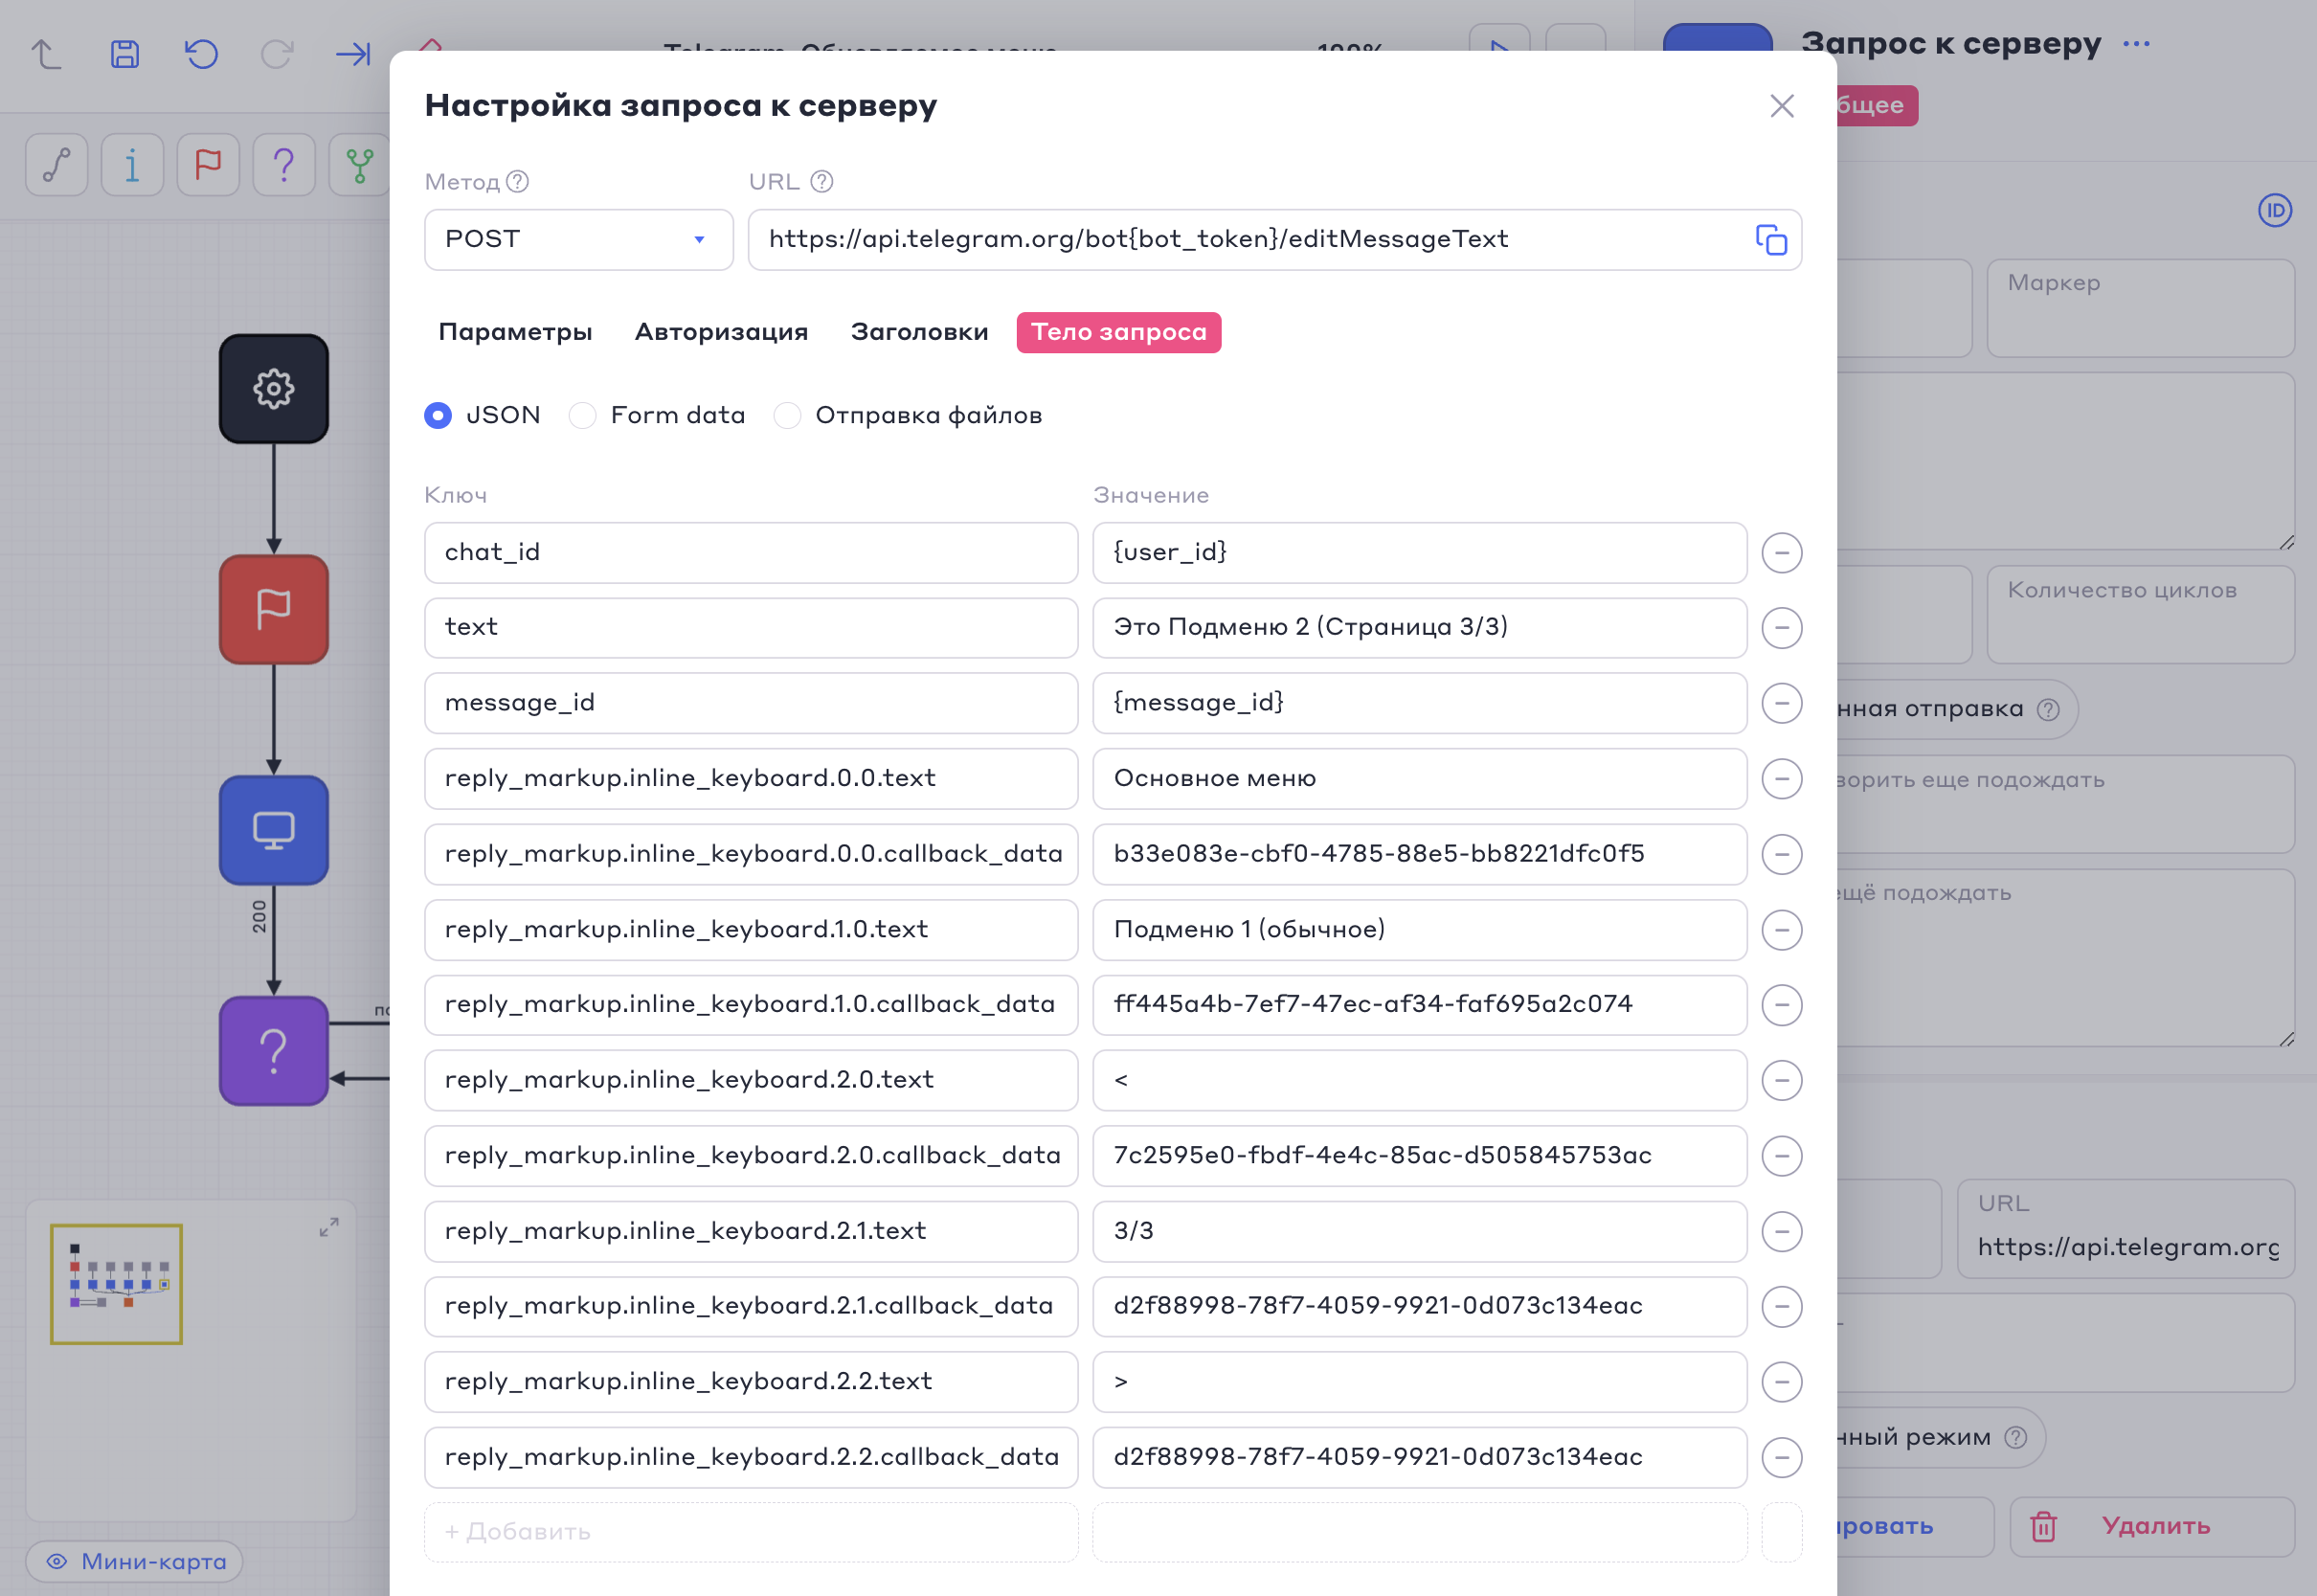2317x1596 pixels.
Task: Select the question mark block tool
Action: [284, 164]
